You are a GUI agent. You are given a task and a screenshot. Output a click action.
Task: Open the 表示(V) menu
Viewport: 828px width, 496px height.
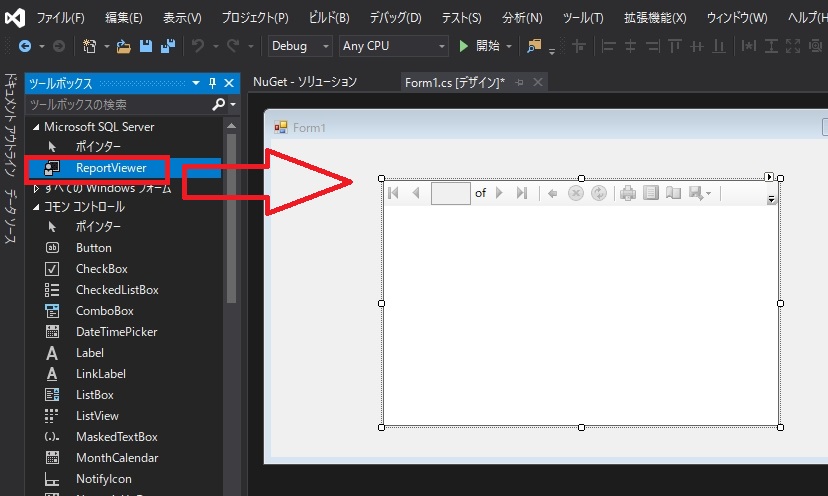click(182, 18)
